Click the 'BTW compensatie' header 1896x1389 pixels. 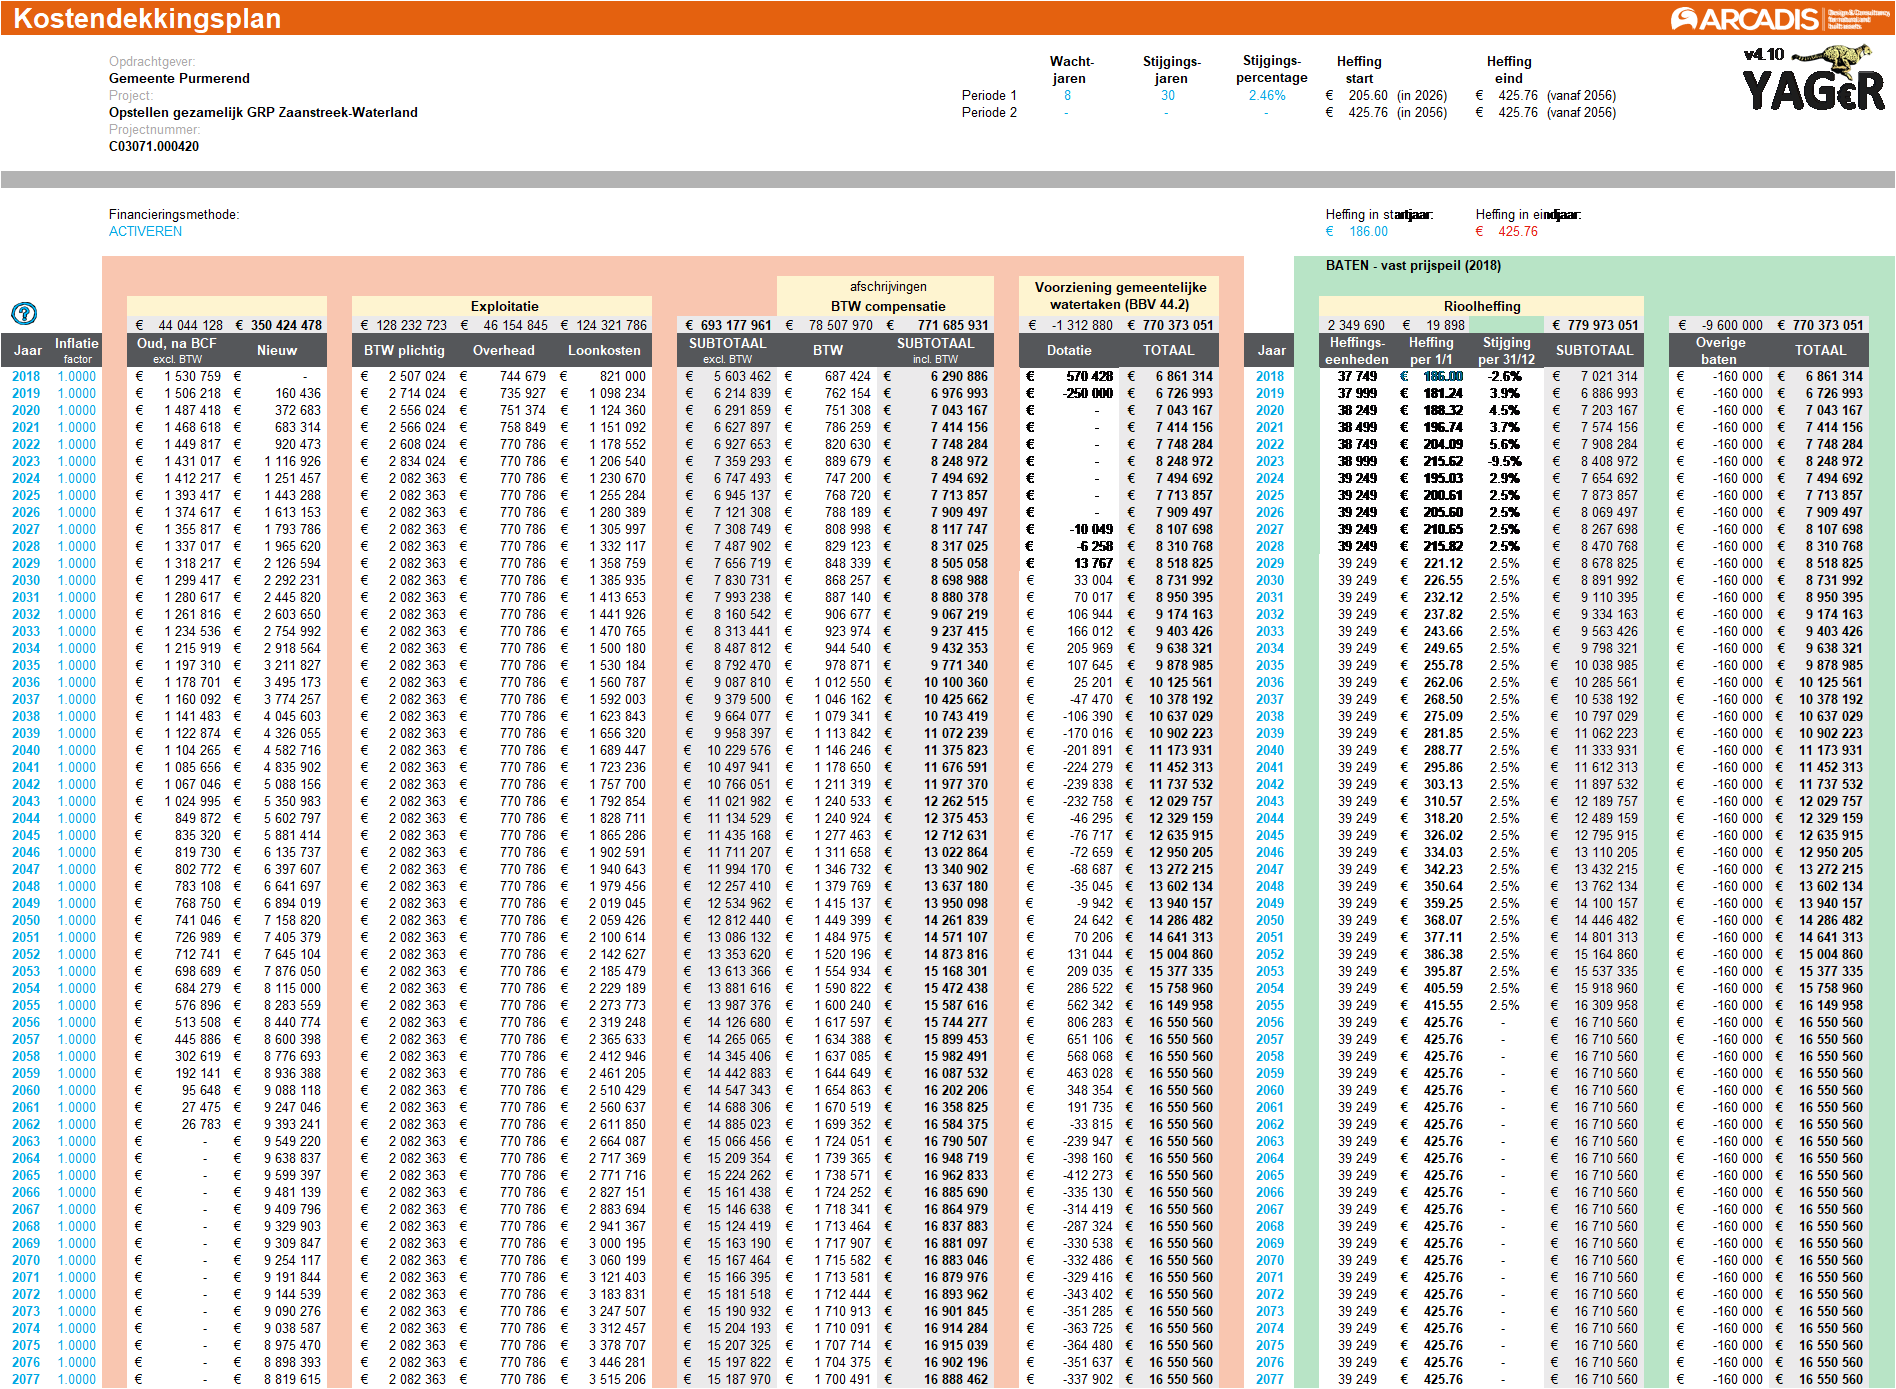tap(888, 306)
